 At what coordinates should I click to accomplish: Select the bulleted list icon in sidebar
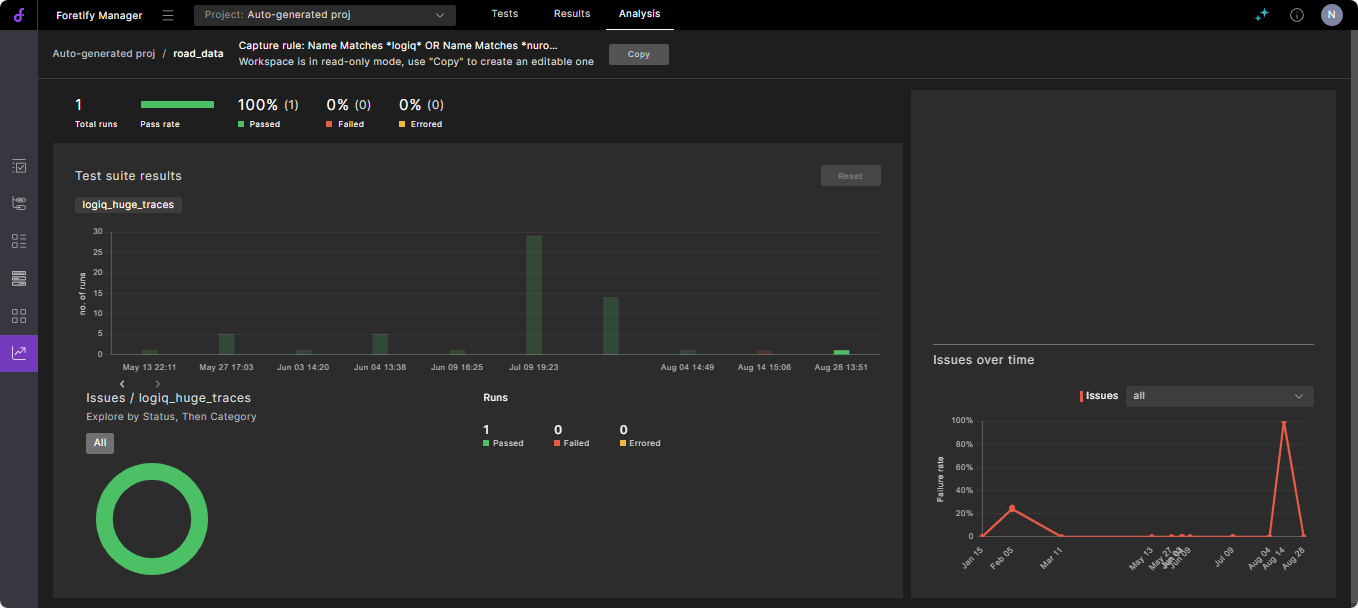coord(19,241)
